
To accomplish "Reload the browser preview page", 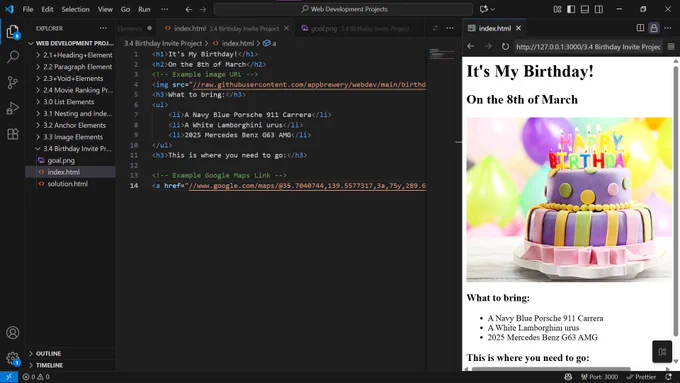I will click(505, 46).
